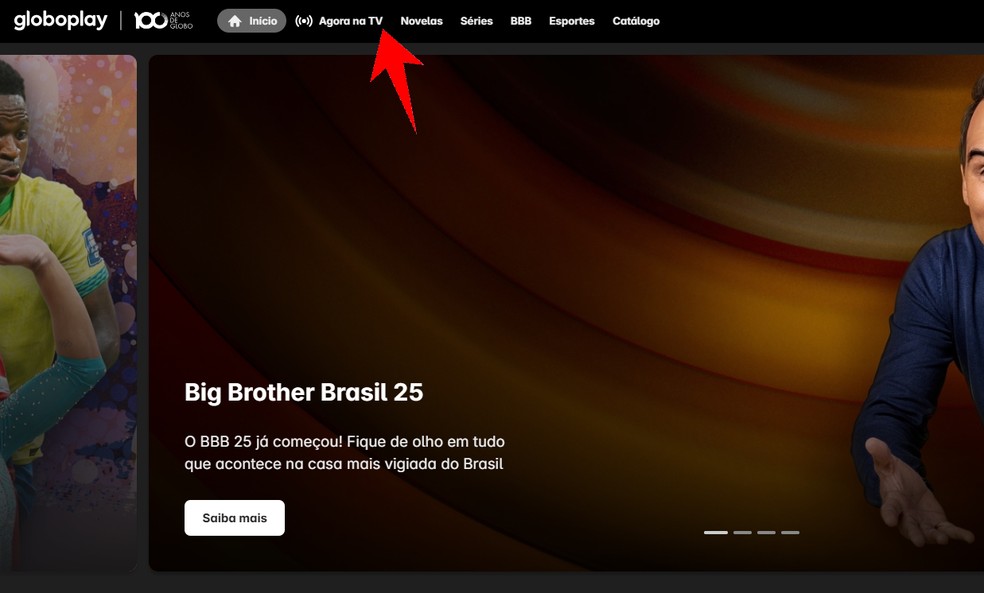Switch to the third carousel slide indicator

click(766, 532)
